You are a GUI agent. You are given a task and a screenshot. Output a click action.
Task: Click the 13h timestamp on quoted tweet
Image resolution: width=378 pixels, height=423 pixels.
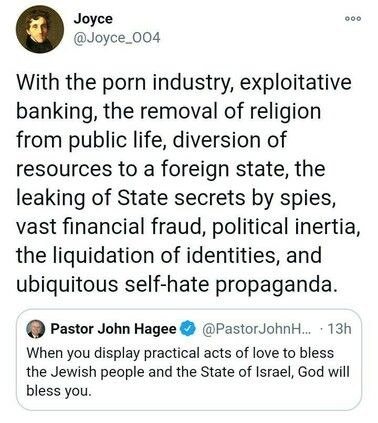coord(339,329)
